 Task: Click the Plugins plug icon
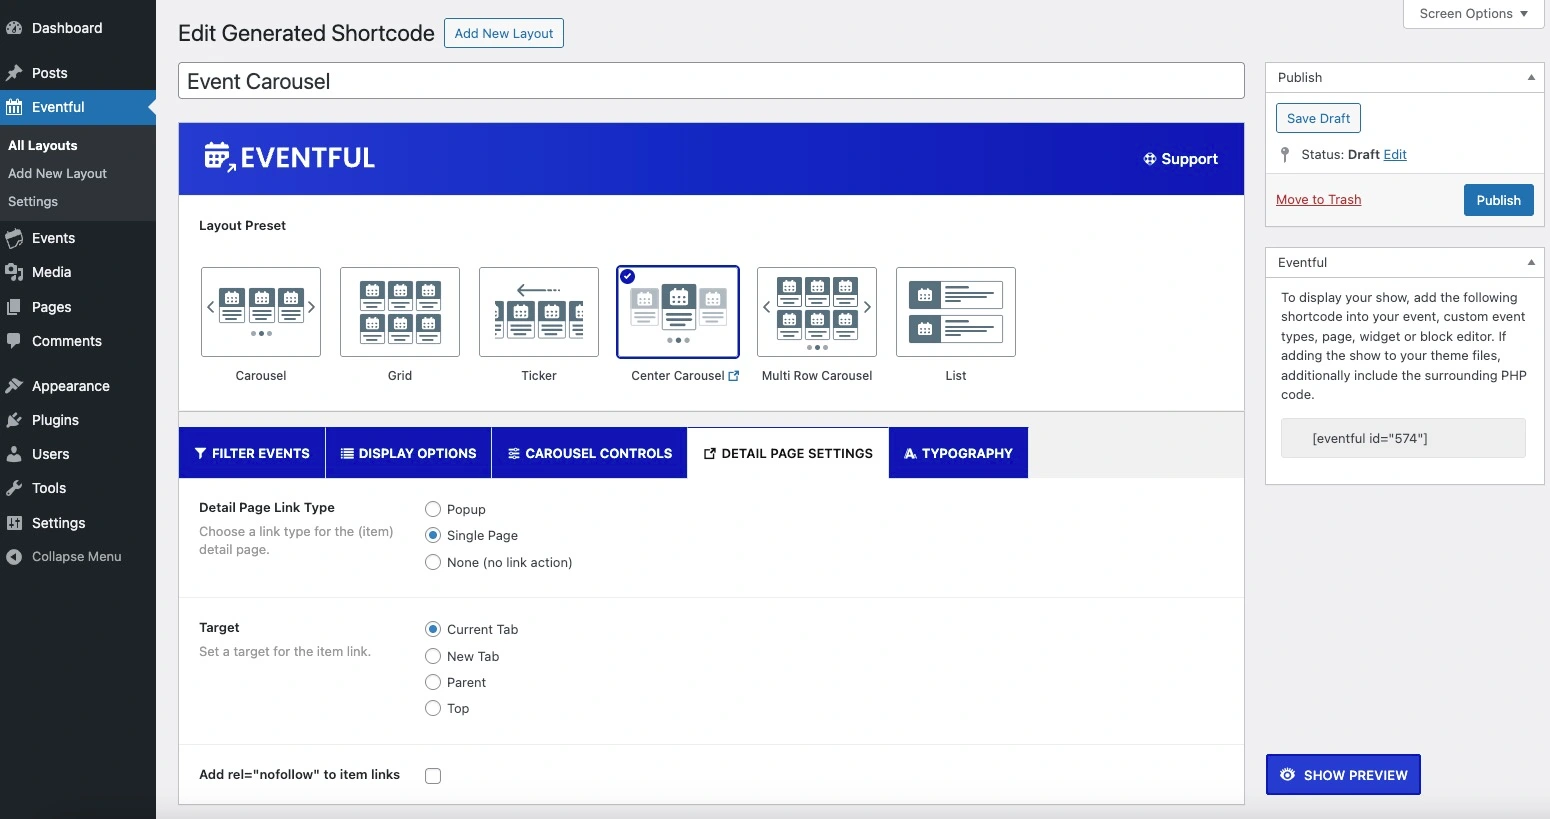(14, 420)
